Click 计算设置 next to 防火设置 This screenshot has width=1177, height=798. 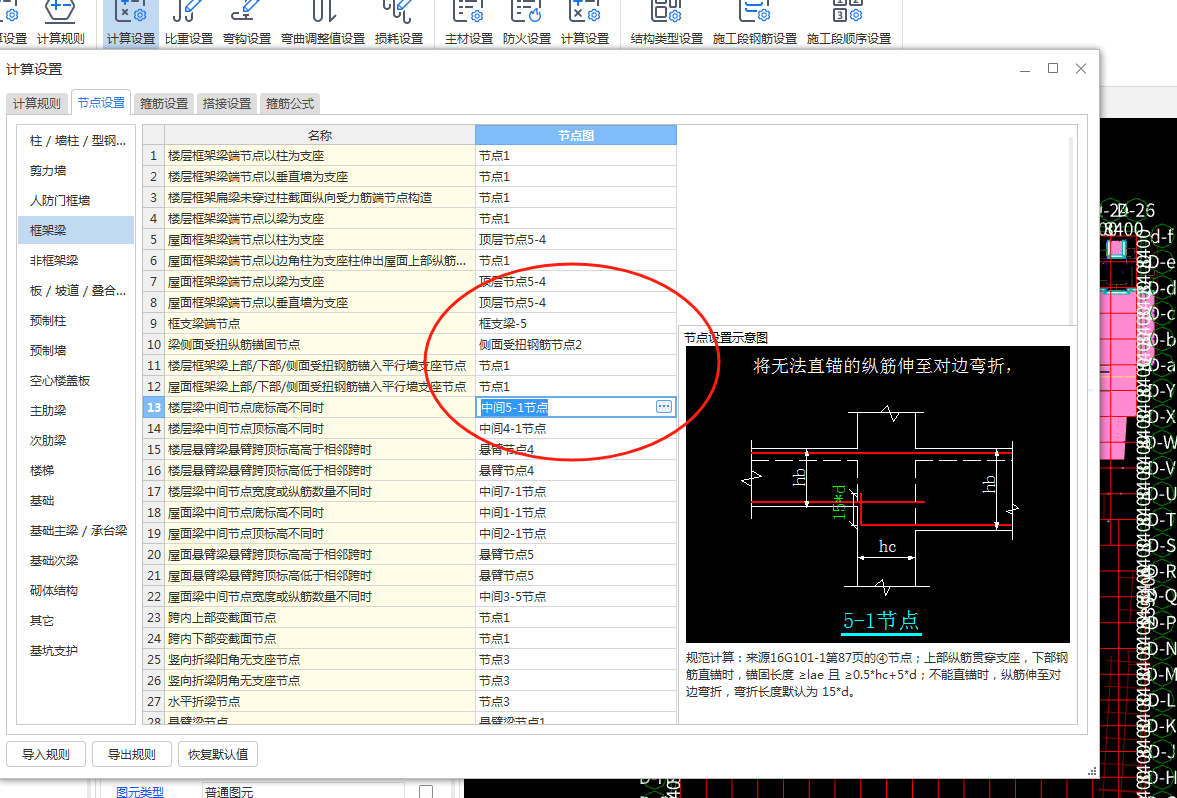coord(585,24)
